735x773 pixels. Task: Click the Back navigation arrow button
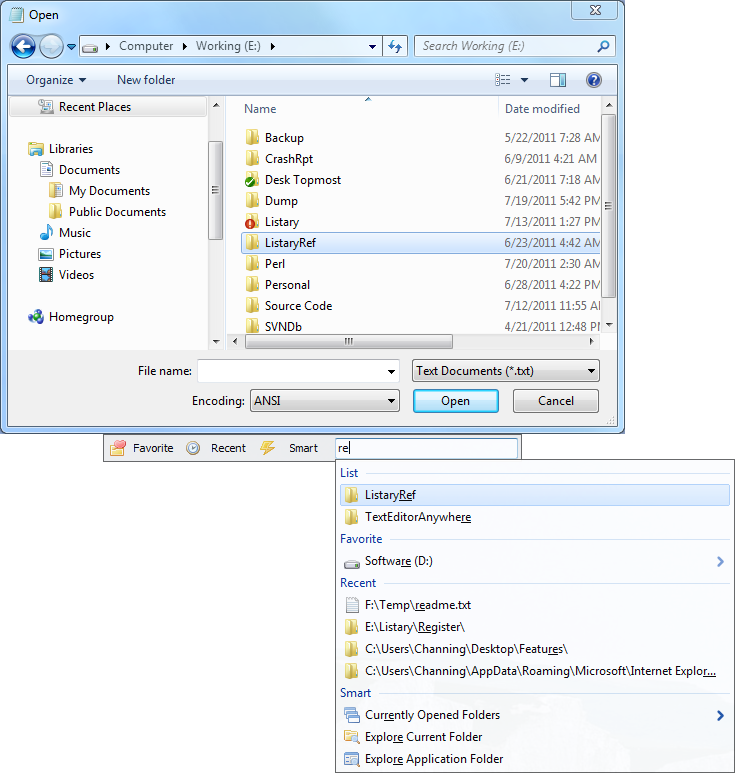tap(23, 47)
